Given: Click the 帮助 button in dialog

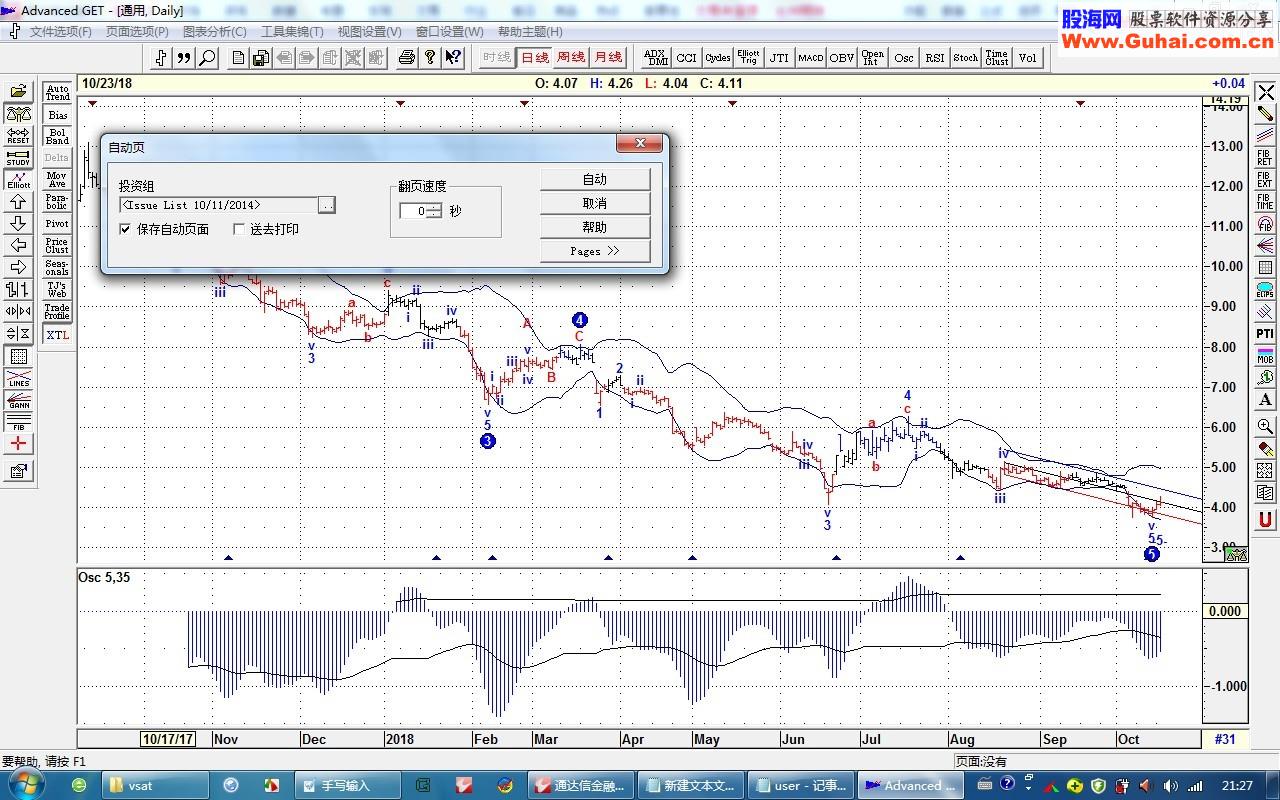Looking at the screenshot, I should pyautogui.click(x=595, y=227).
